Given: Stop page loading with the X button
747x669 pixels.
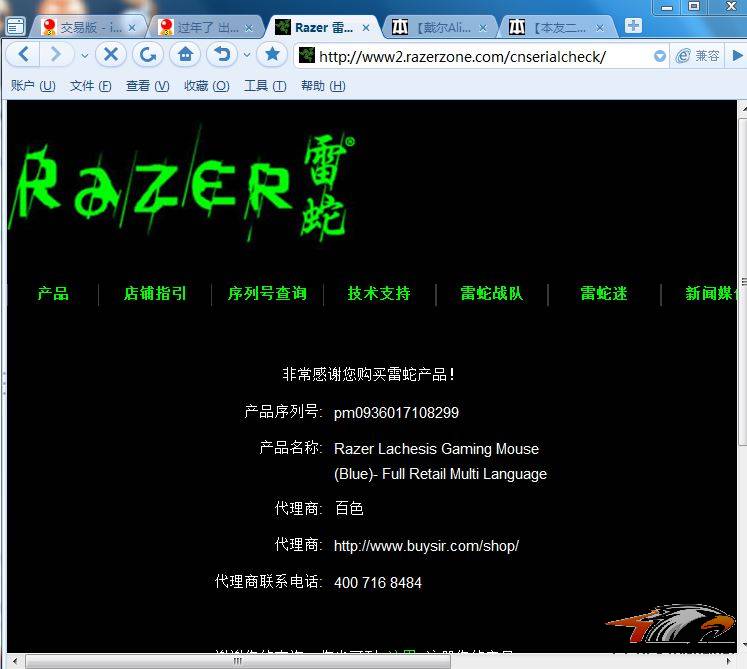Looking at the screenshot, I should [111, 54].
